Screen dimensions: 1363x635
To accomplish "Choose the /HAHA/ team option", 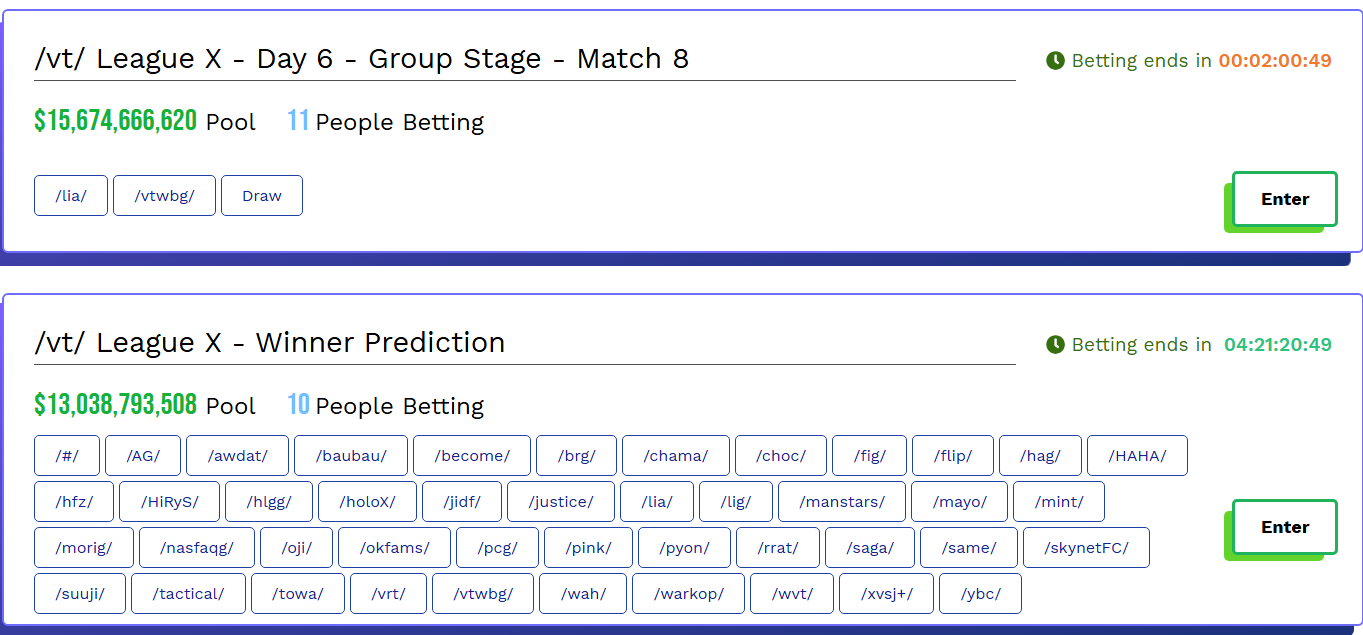I will [1137, 456].
